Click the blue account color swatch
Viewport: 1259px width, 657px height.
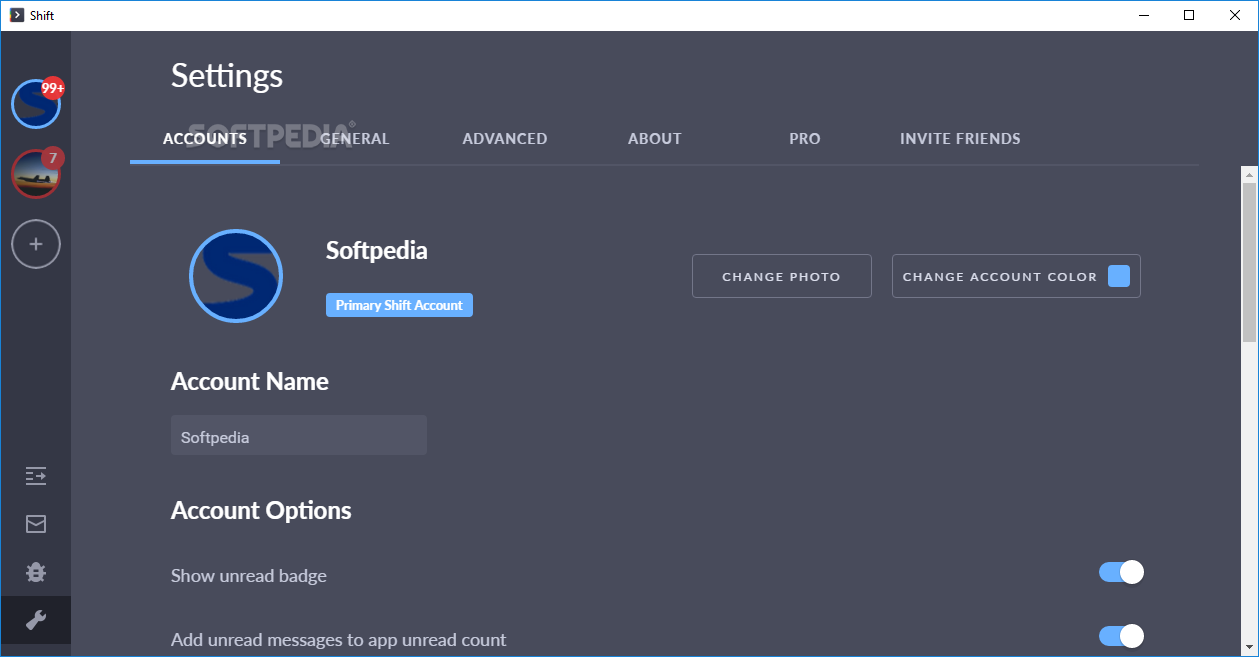click(1119, 276)
